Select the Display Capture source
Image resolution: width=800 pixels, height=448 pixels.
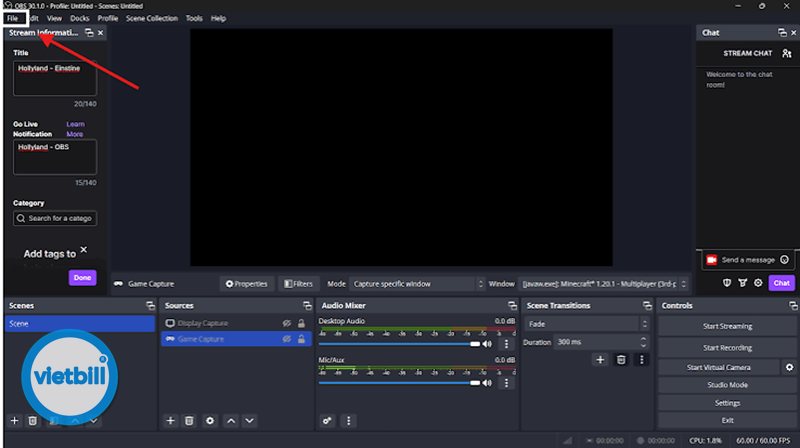tap(236, 323)
